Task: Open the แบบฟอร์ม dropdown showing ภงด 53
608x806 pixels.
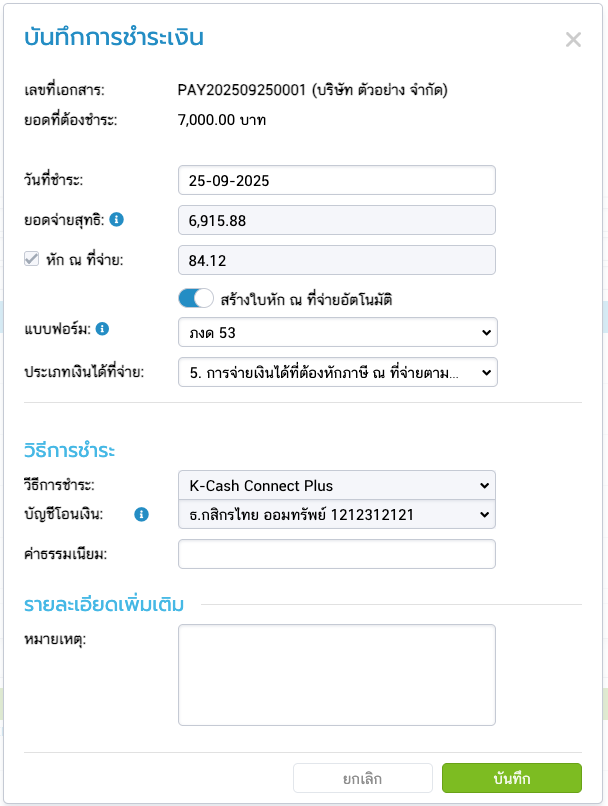Action: point(336,331)
